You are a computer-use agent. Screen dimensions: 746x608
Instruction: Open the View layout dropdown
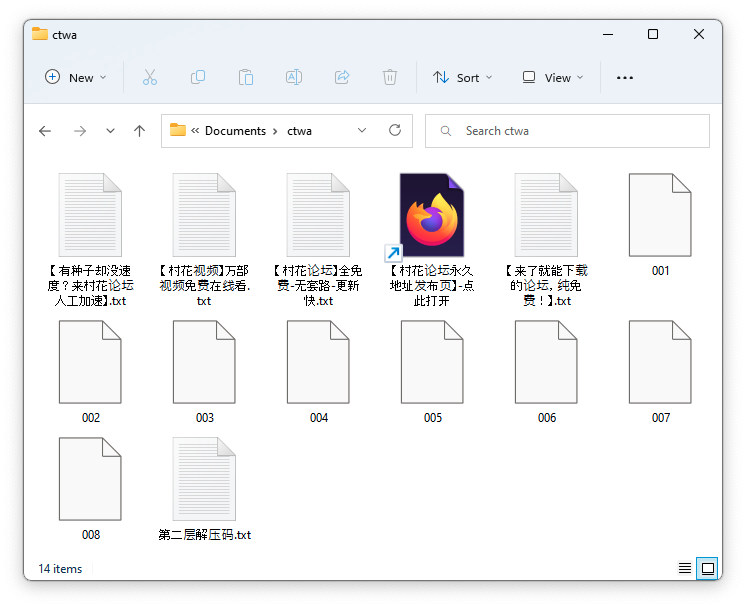pos(550,77)
